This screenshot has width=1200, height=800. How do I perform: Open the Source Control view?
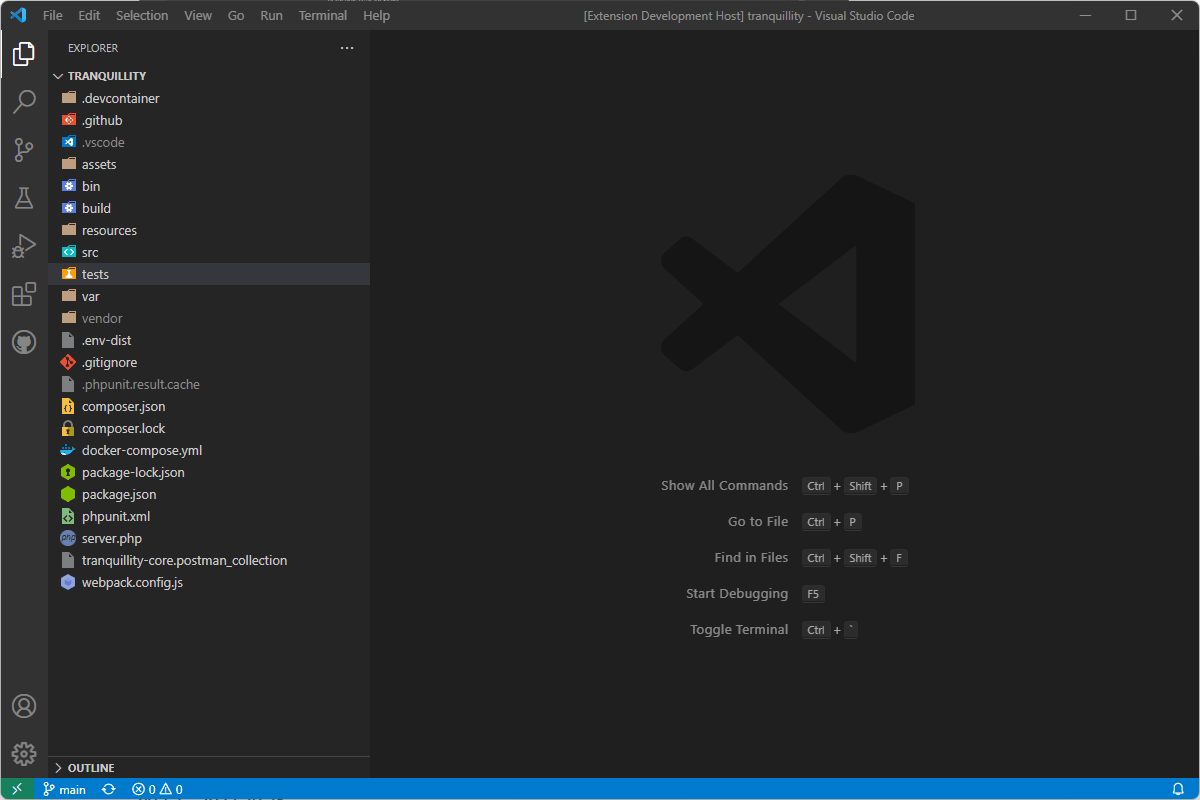coord(24,150)
